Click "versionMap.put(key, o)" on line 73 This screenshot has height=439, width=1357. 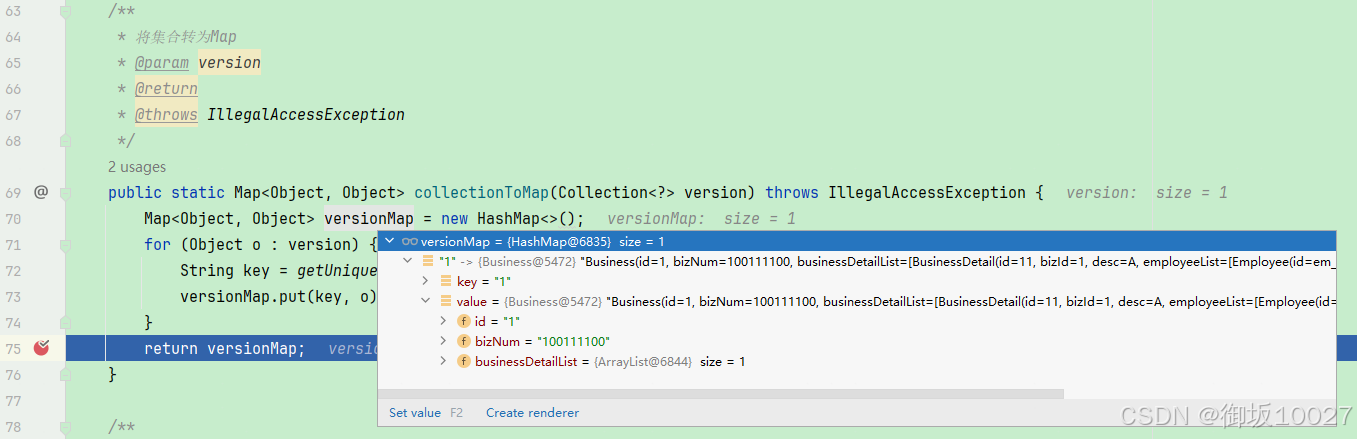(x=279, y=296)
